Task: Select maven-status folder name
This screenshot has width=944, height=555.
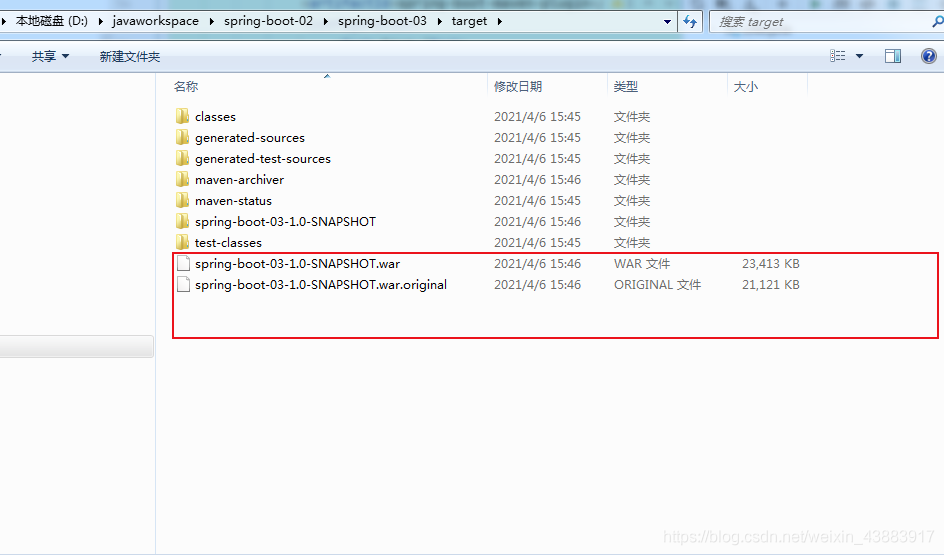Action: pos(233,201)
